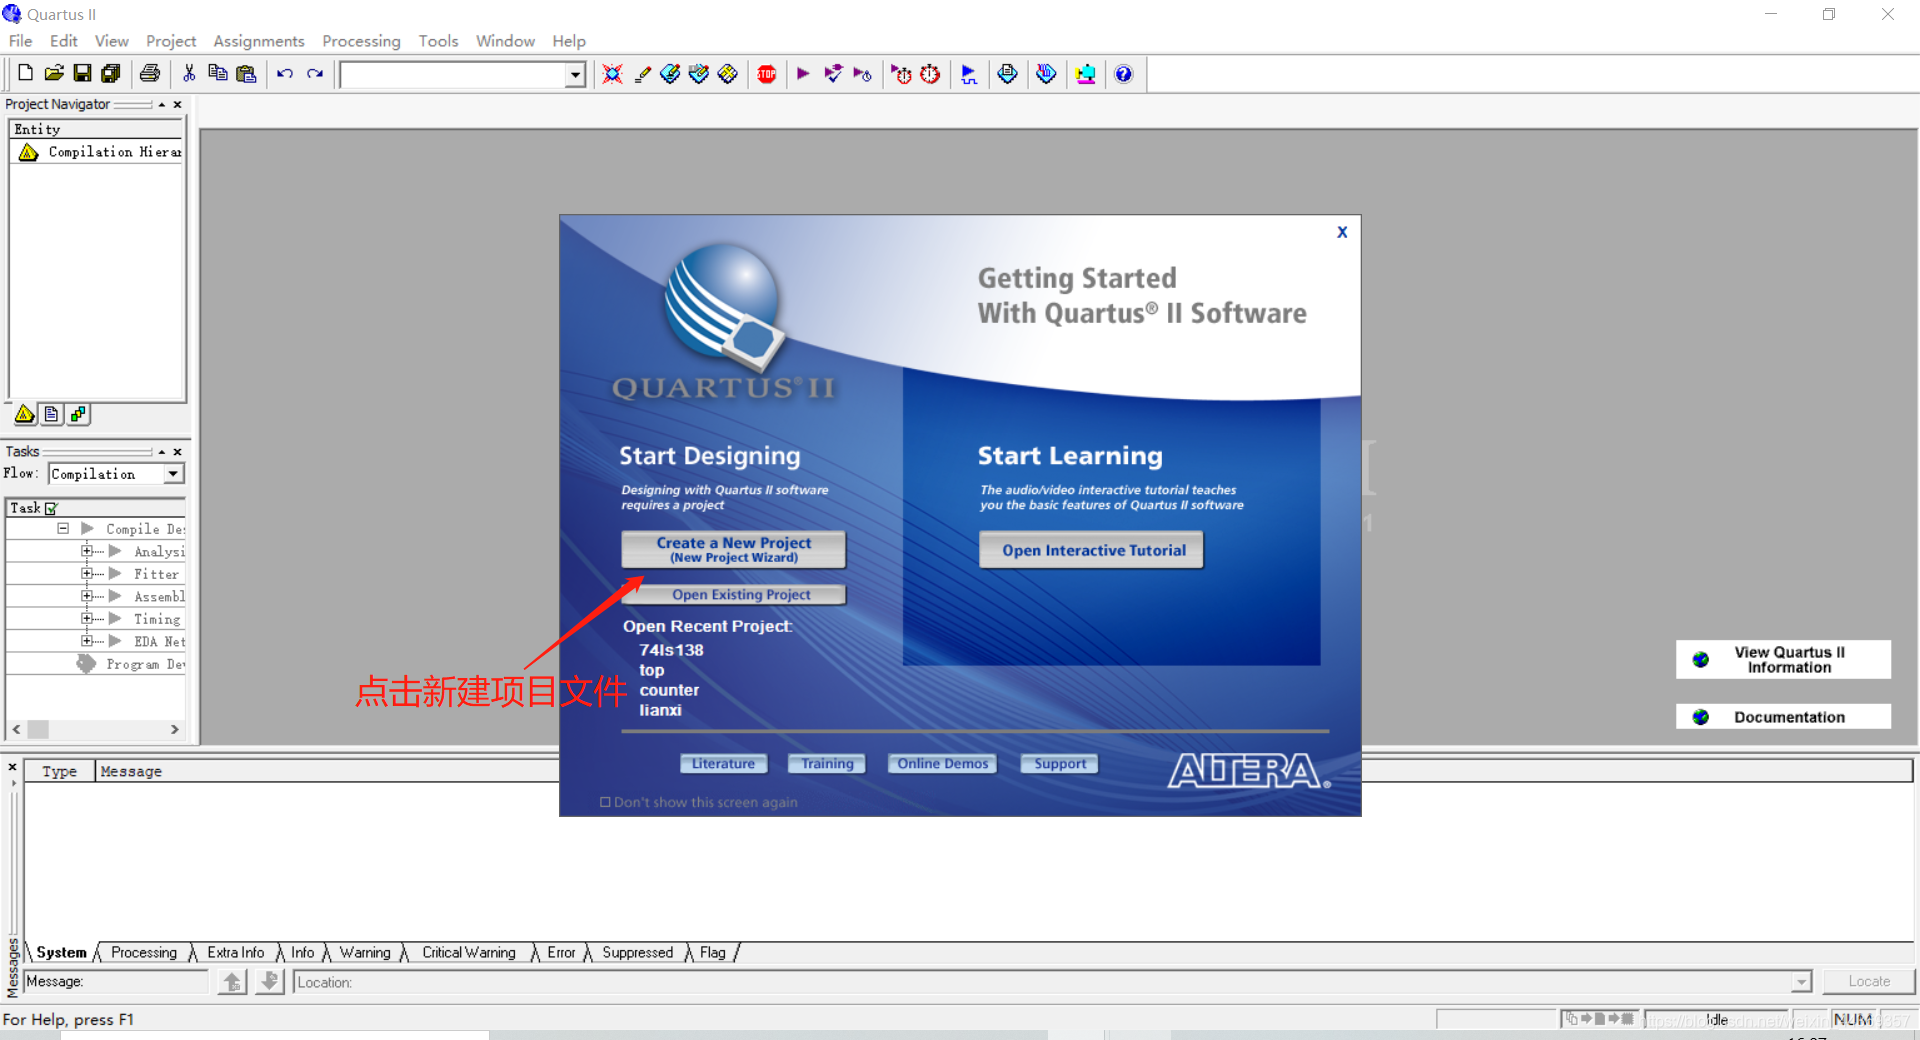Click the Redo arrow icon
This screenshot has height=1040, width=1920.
point(315,73)
